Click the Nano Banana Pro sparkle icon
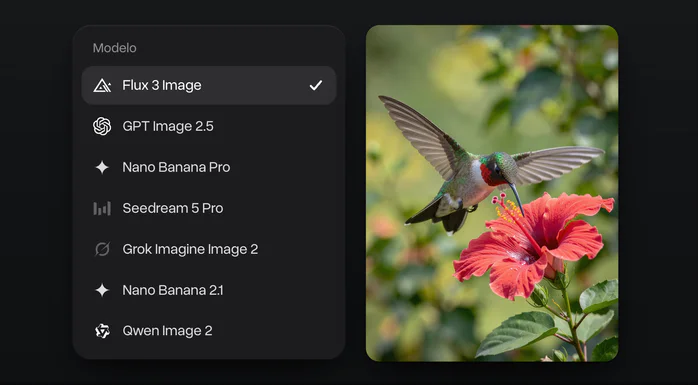 point(102,167)
